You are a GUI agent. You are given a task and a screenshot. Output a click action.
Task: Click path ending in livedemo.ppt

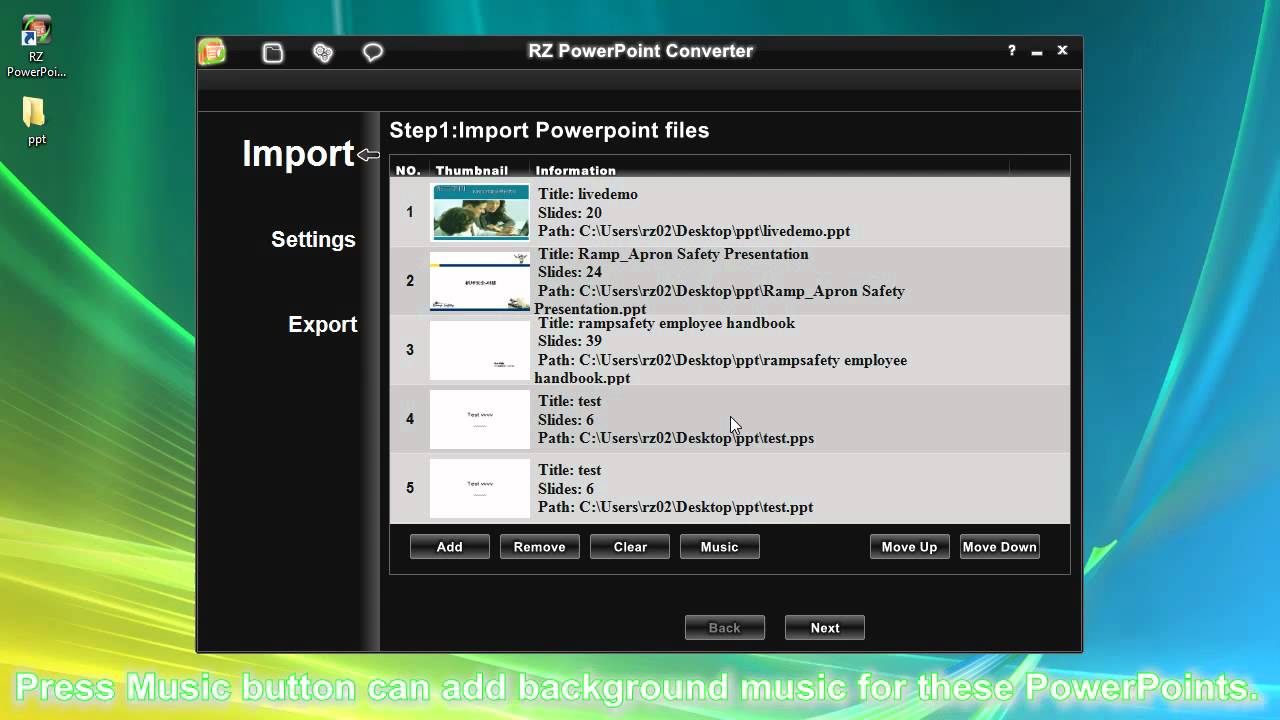[694, 231]
